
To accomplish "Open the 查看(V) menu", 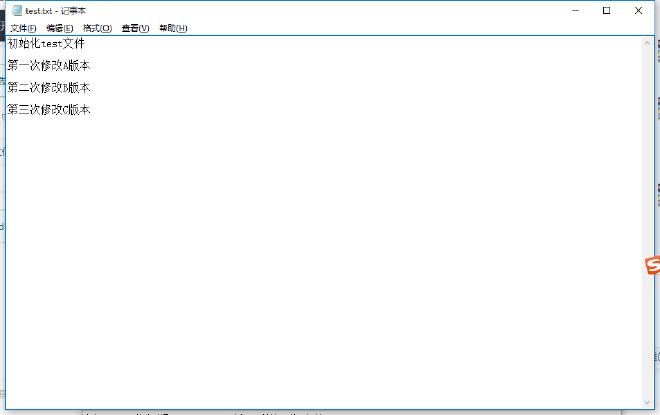I will point(135,28).
